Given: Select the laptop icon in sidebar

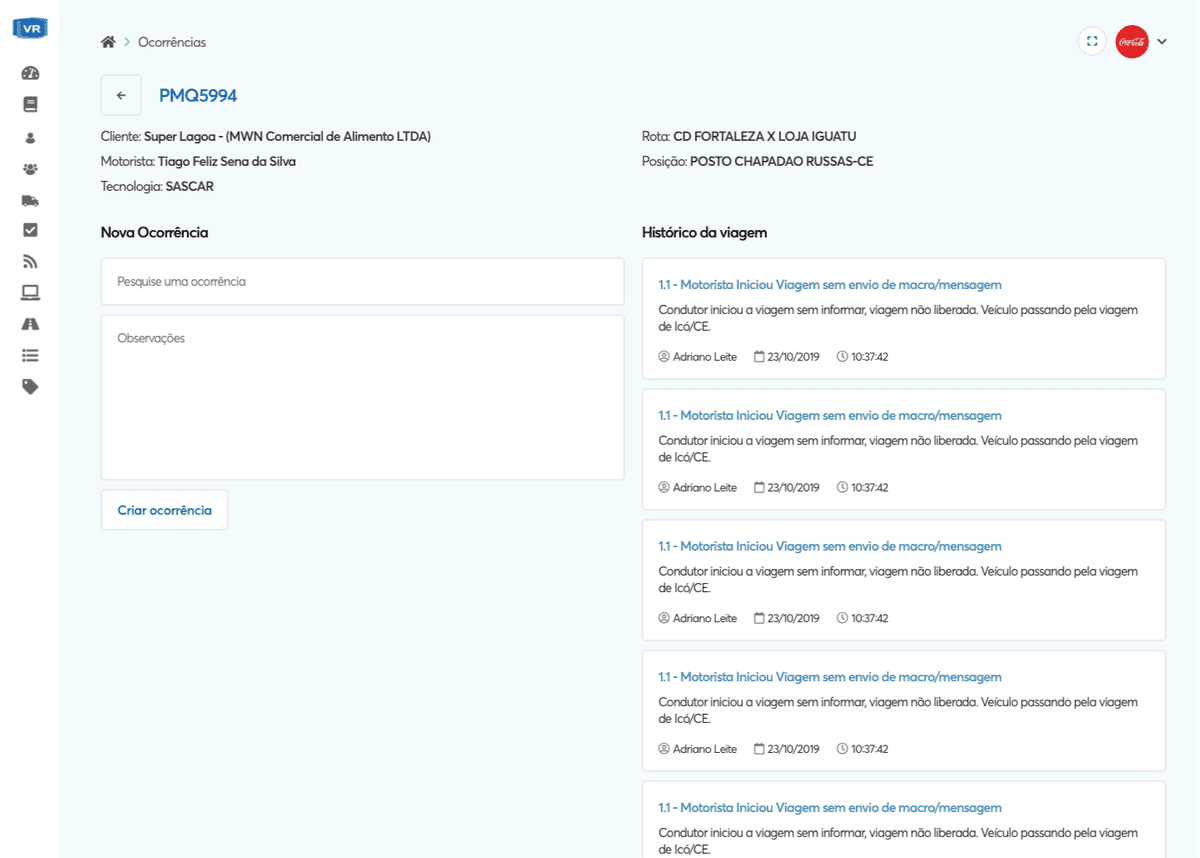Looking at the screenshot, I should pos(30,293).
